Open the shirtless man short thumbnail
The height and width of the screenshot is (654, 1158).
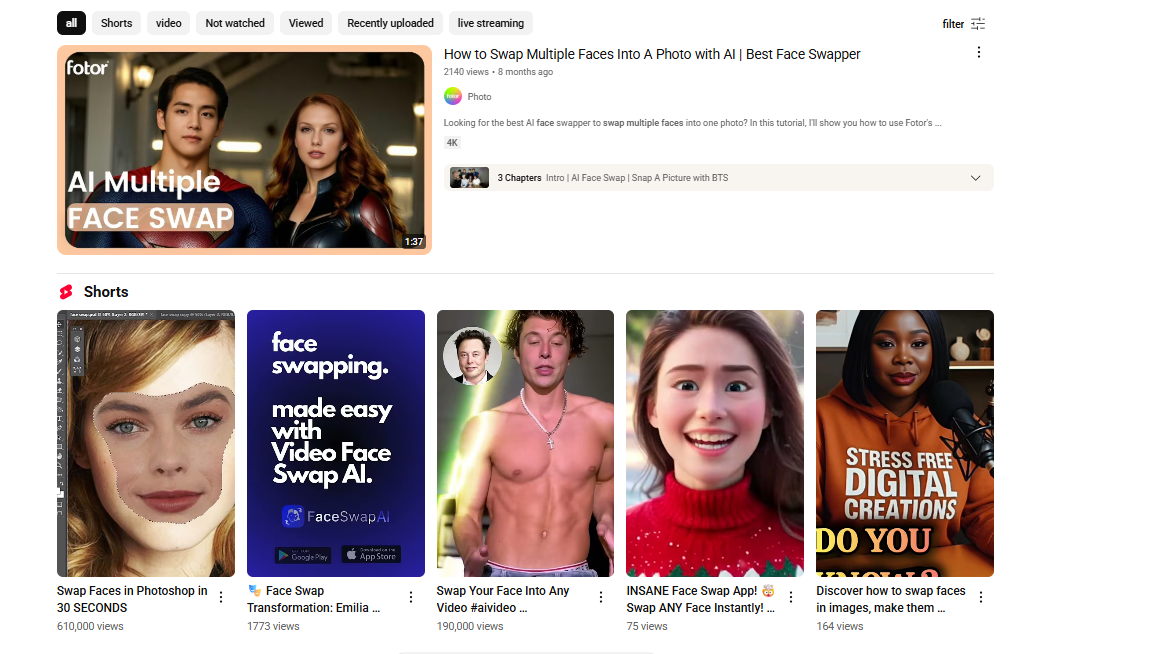(x=525, y=443)
